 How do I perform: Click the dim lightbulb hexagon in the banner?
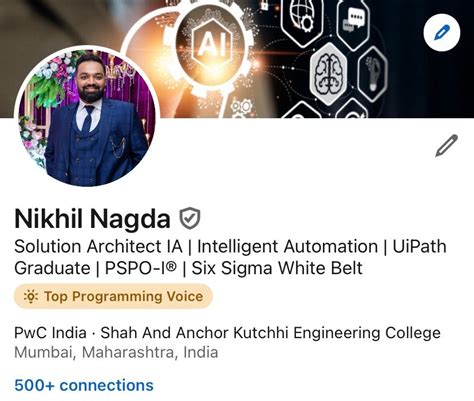tap(373, 74)
